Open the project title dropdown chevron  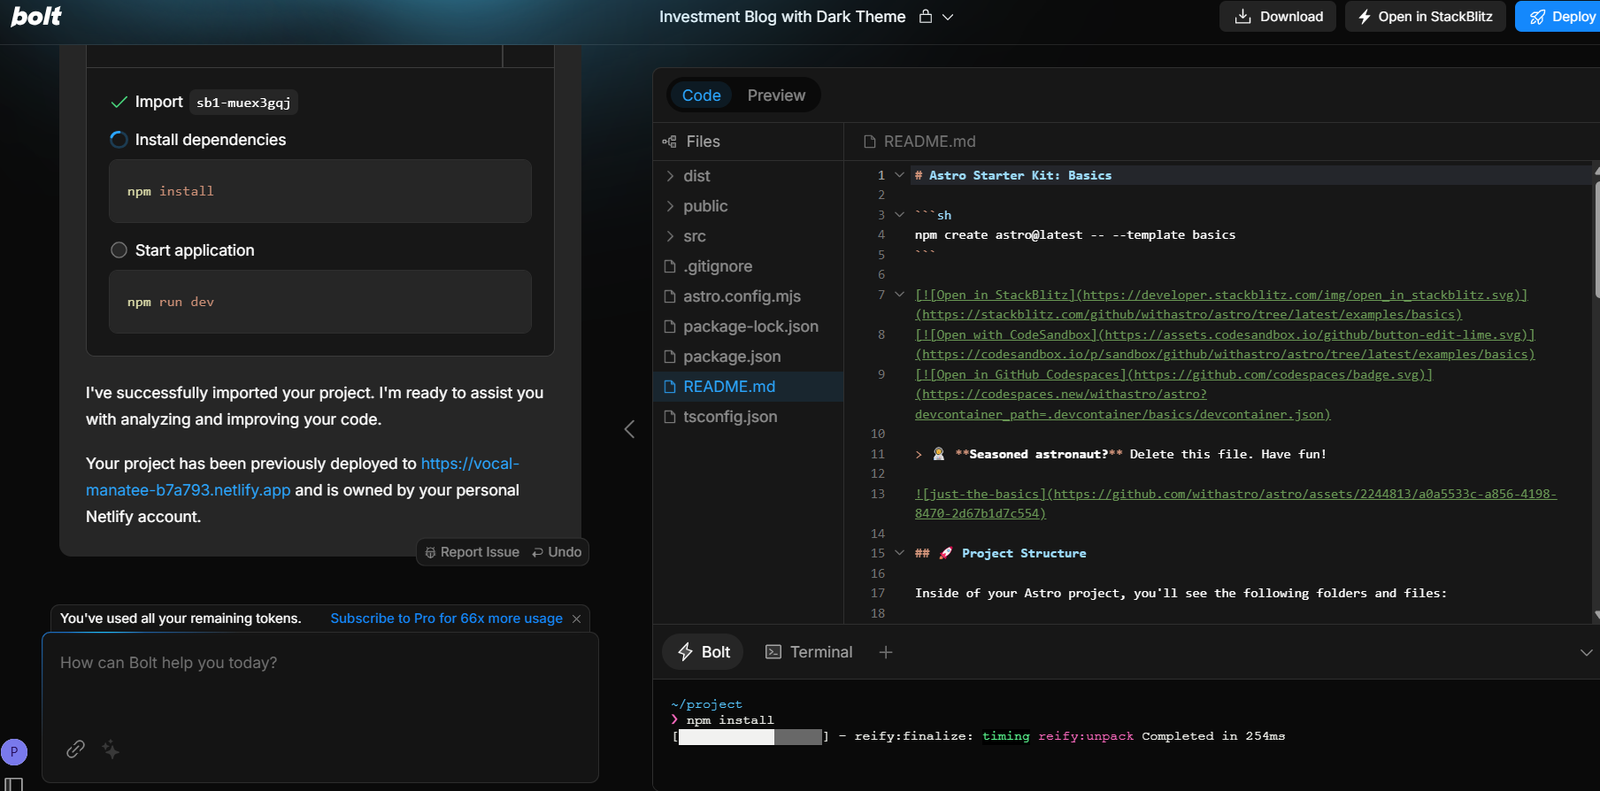tap(948, 17)
